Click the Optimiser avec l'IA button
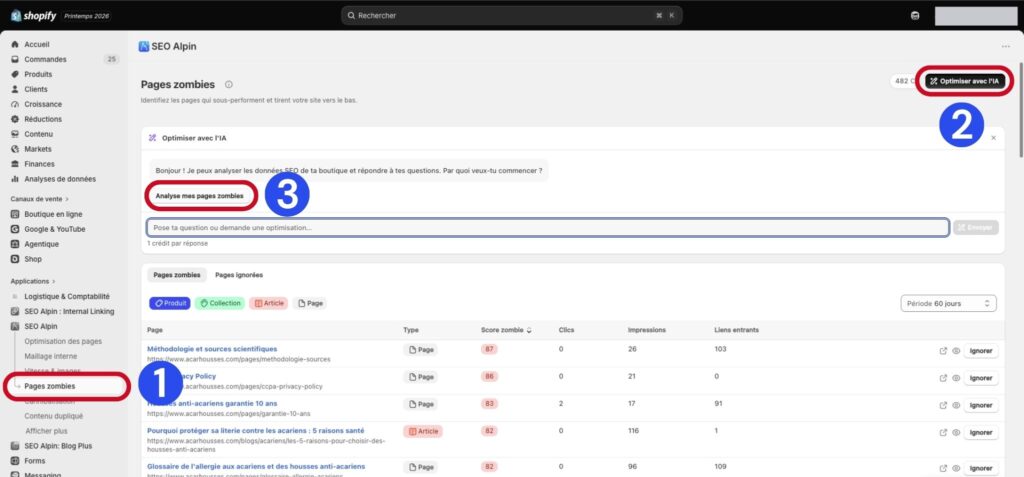This screenshot has height=477, width=1024. coord(965,81)
